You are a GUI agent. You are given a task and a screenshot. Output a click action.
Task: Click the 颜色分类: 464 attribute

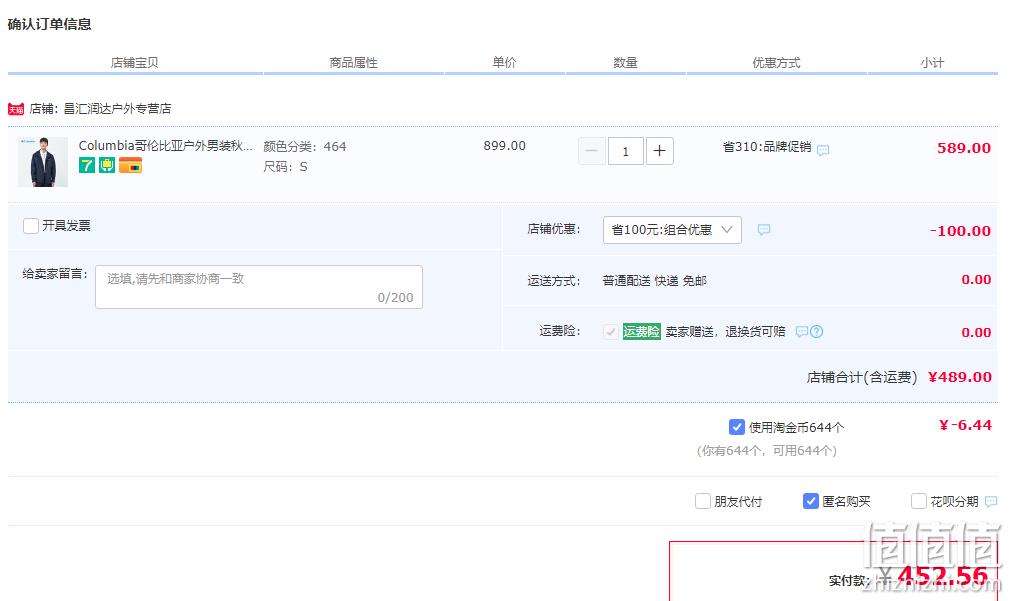click(x=305, y=146)
